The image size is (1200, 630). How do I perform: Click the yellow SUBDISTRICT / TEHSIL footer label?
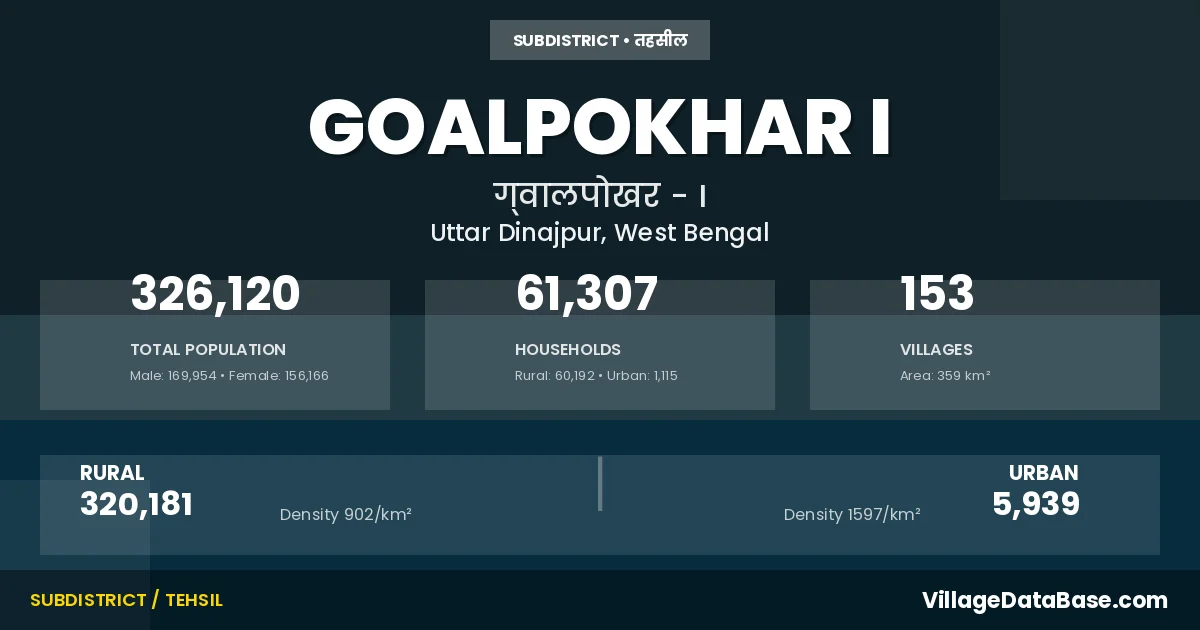pyautogui.click(x=126, y=600)
